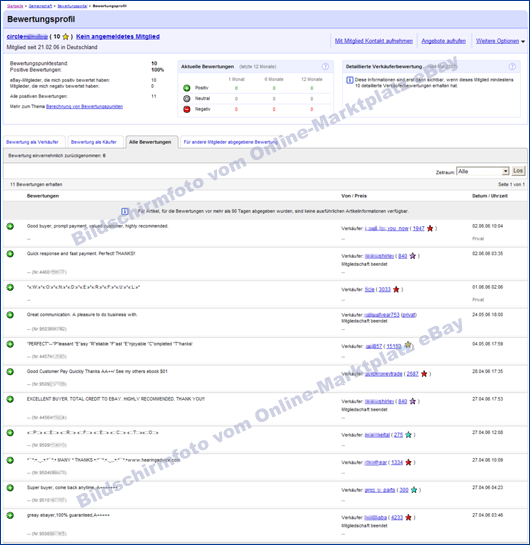Image resolution: width=530 pixels, height=545 pixels.
Task: Open Gemeinschaft breadcrumb link
Action: 40,6
